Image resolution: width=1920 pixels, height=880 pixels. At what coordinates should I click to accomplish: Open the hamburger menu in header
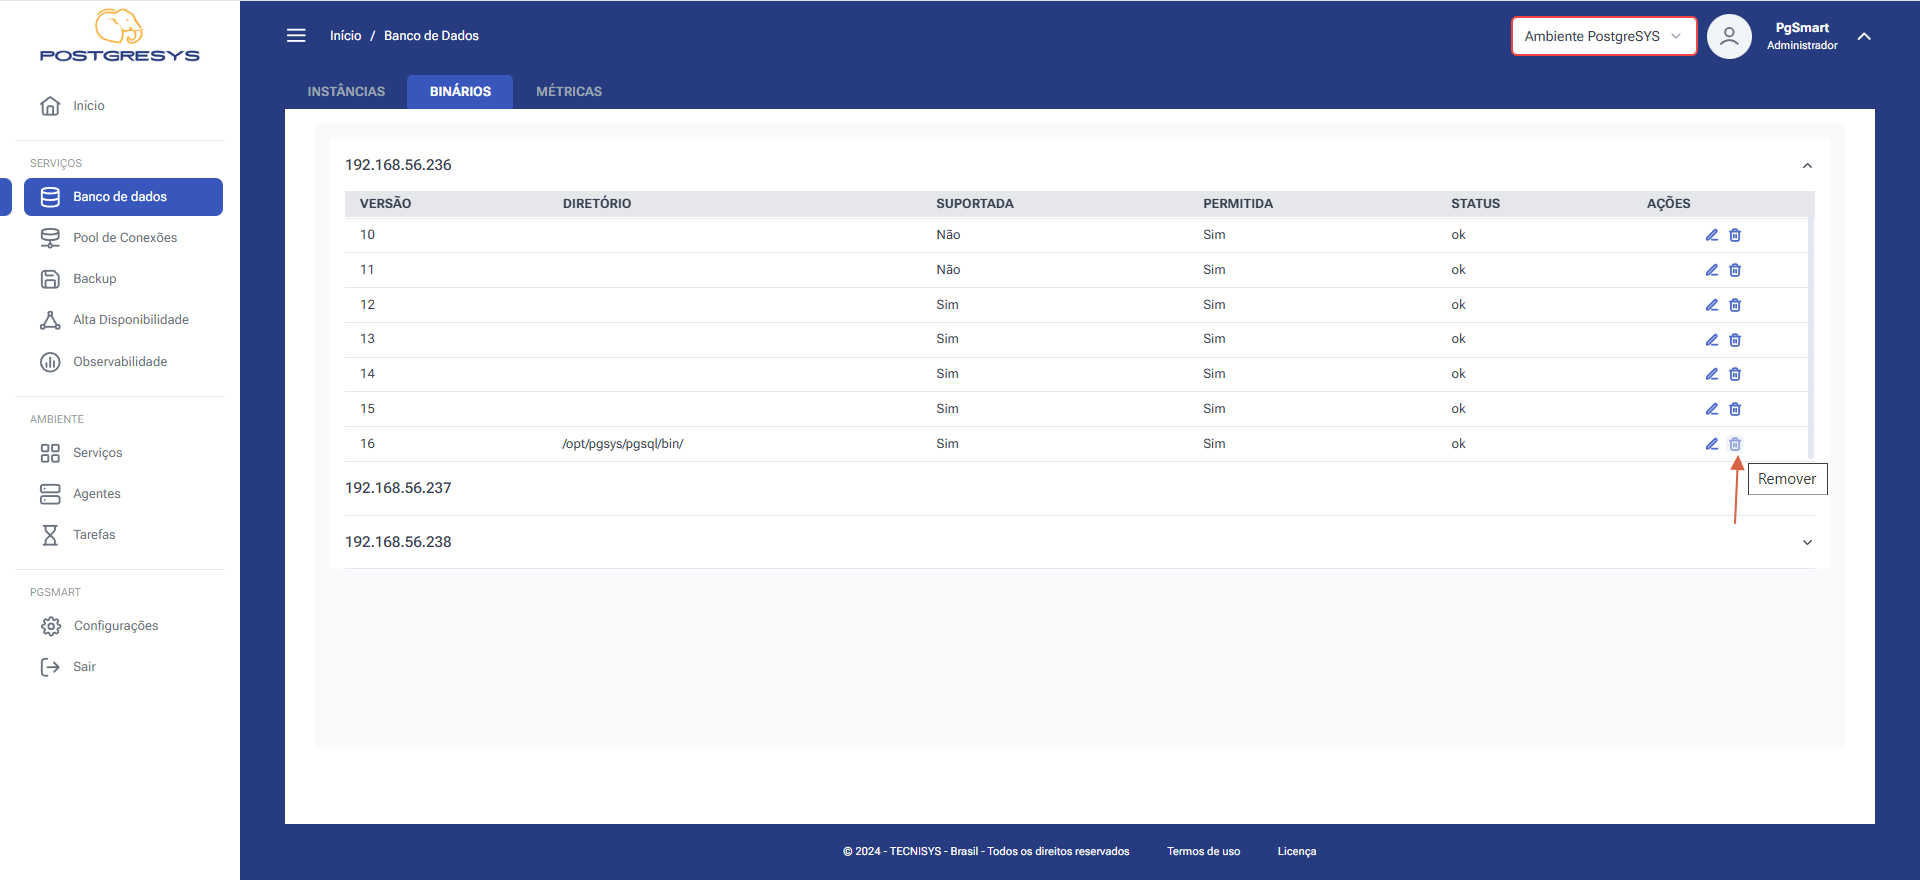pos(296,36)
